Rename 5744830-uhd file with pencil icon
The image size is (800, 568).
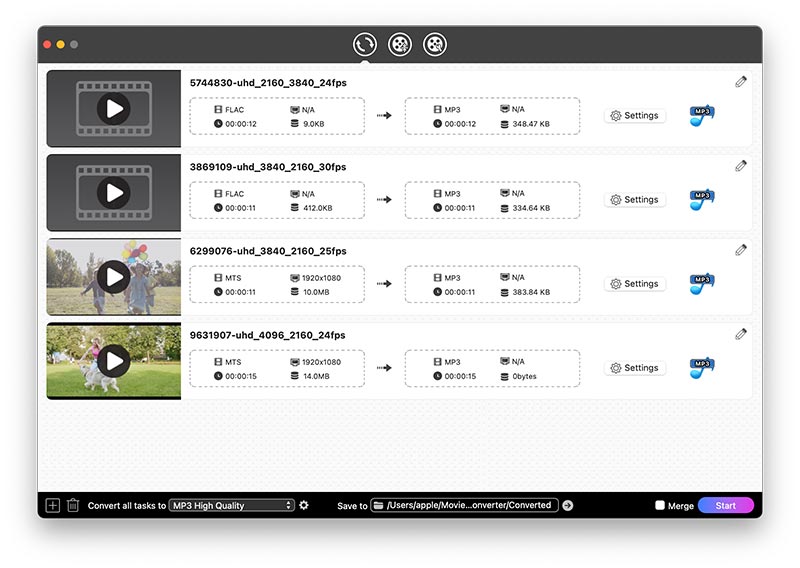[741, 82]
